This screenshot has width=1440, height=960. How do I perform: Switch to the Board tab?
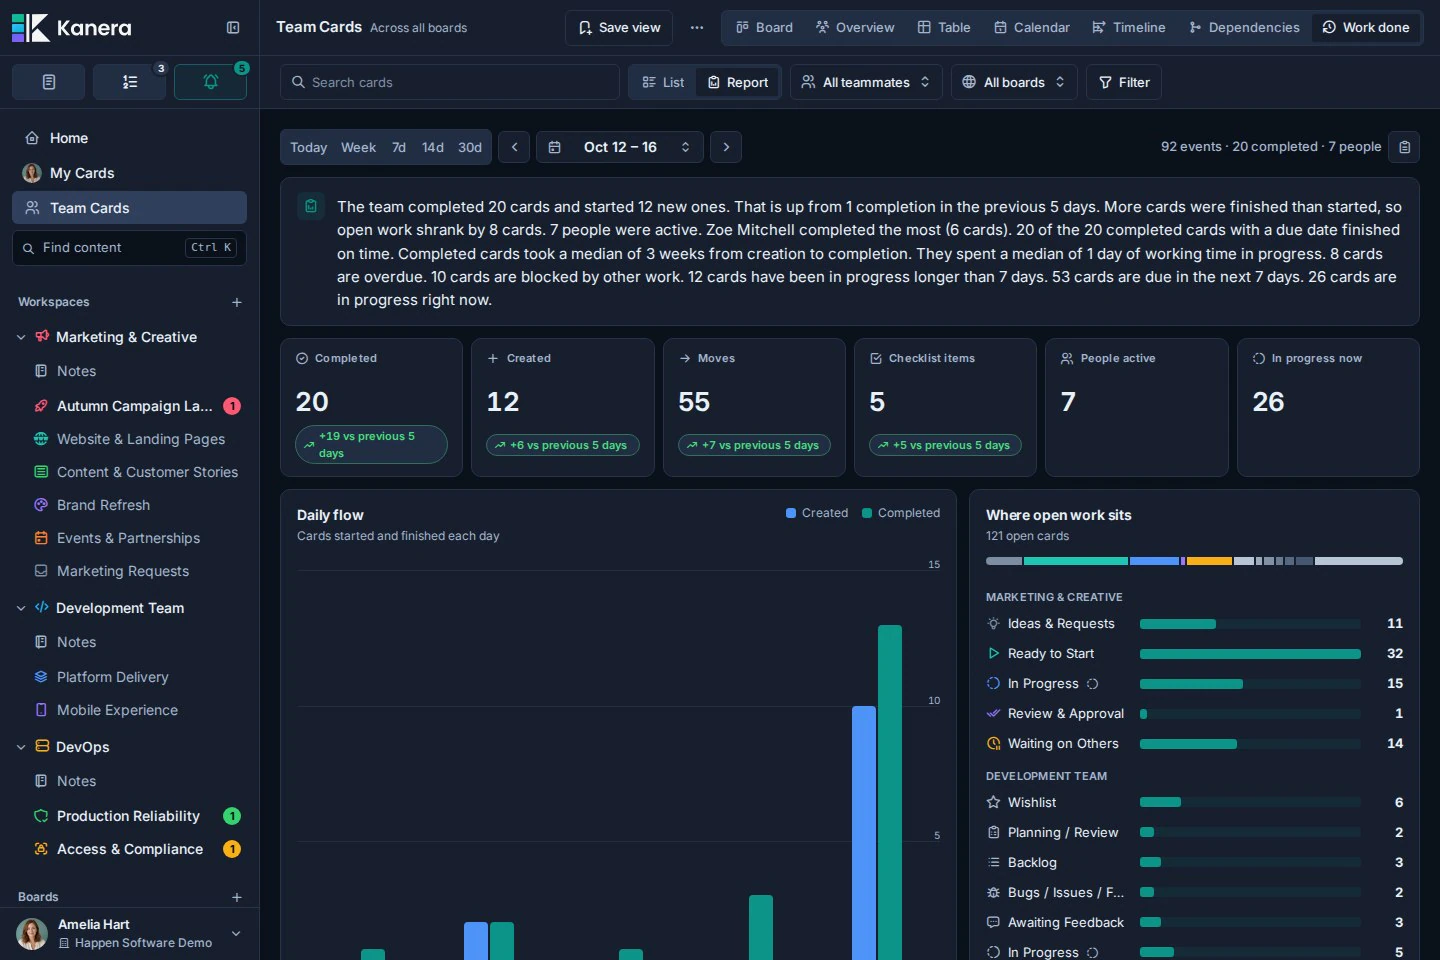[764, 28]
